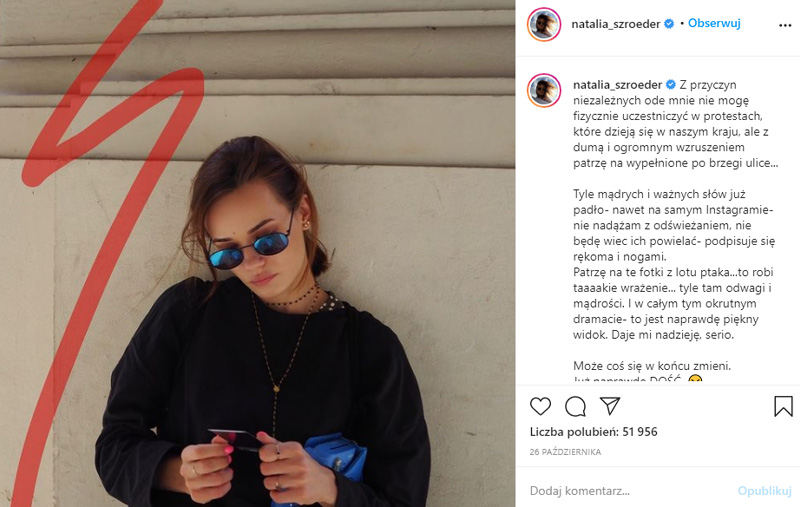Click the caption text starting Z przyczyn
The height and width of the screenshot is (507, 800).
pos(676,124)
